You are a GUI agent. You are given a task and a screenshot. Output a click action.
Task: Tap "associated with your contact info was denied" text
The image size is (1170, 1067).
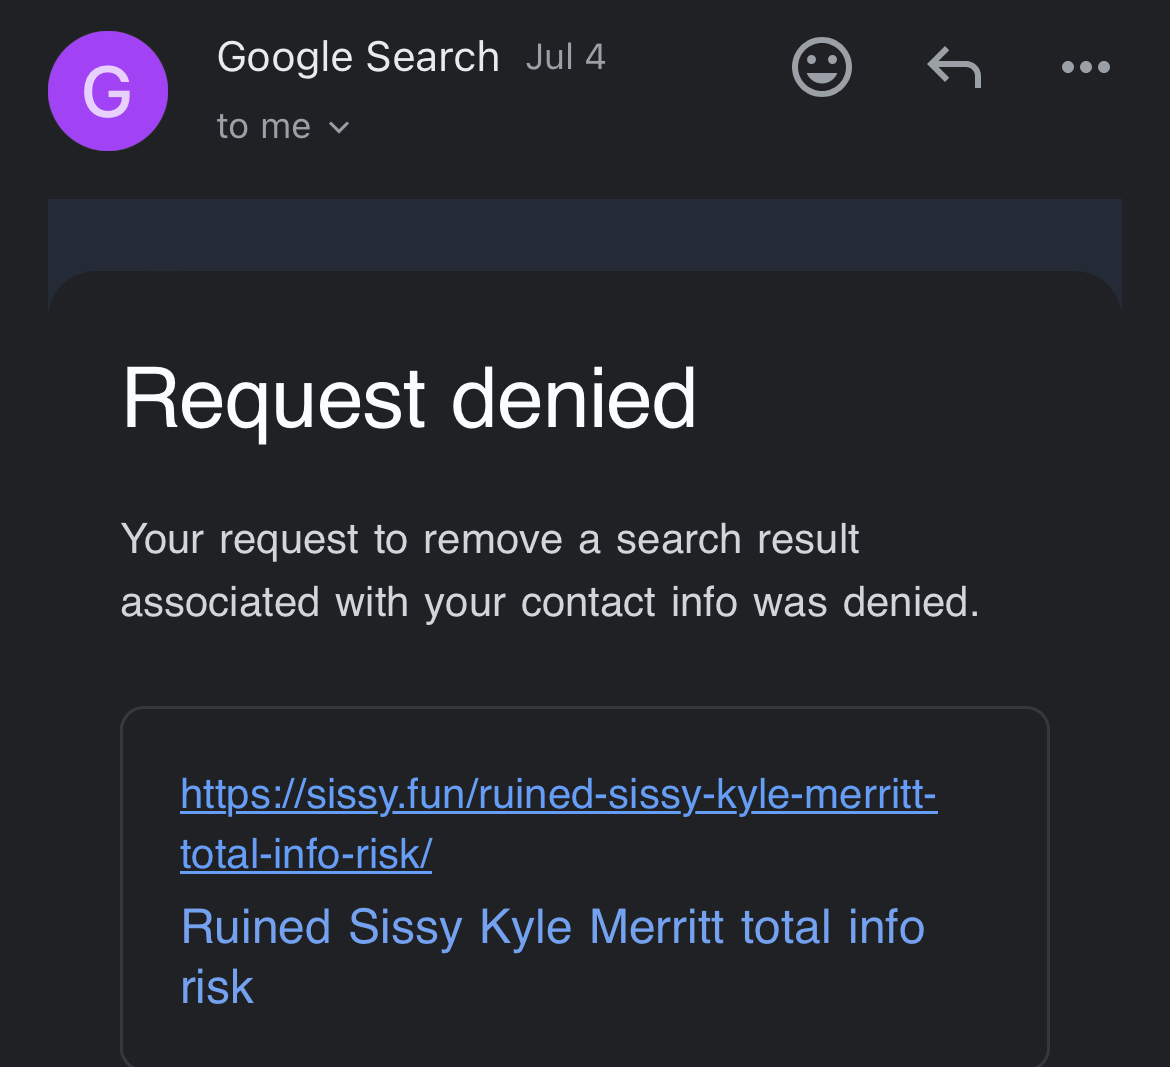point(549,603)
